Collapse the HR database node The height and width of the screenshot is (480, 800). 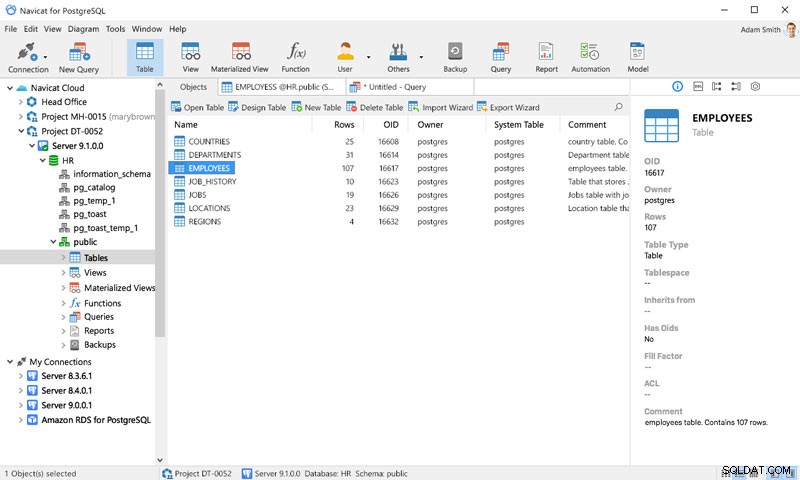(x=42, y=161)
